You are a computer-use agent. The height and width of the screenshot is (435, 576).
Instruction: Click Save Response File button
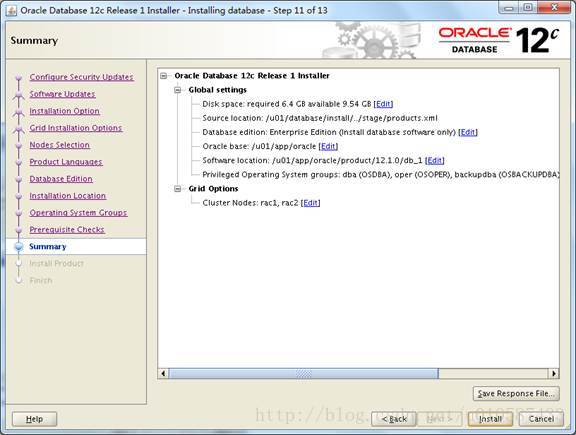[516, 393]
